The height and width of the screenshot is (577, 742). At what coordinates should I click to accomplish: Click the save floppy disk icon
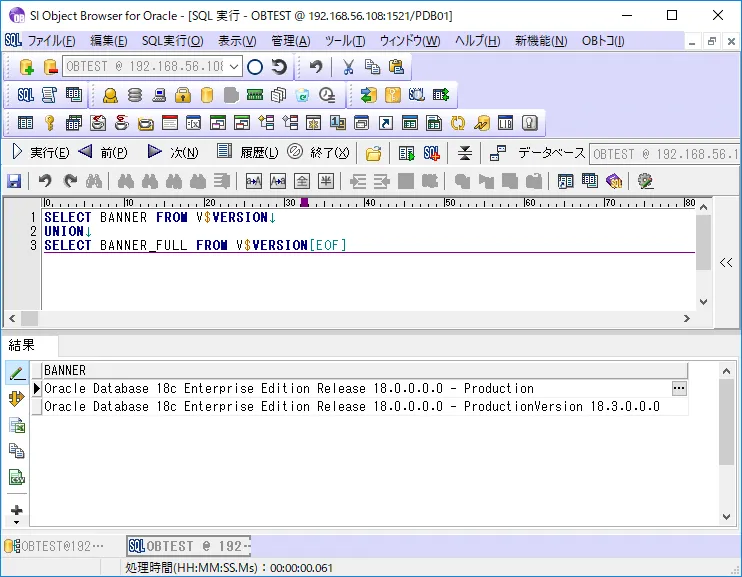tap(14, 181)
